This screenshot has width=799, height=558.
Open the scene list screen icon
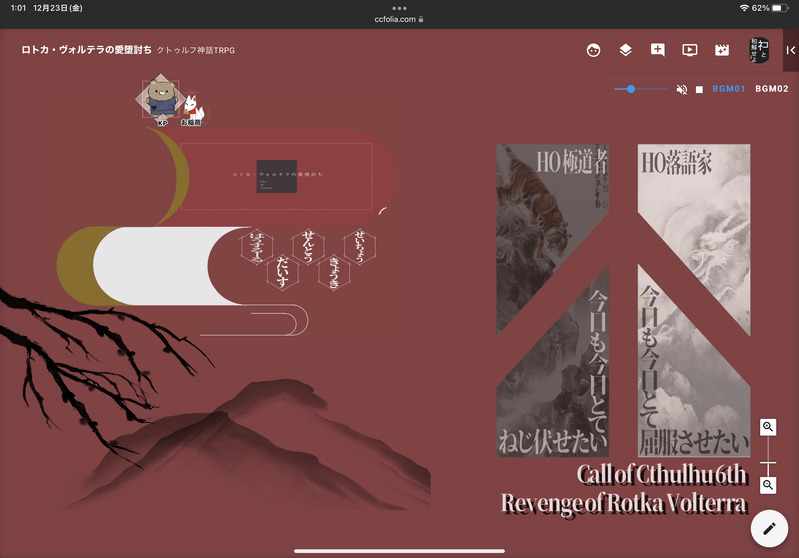pyautogui.click(x=689, y=50)
